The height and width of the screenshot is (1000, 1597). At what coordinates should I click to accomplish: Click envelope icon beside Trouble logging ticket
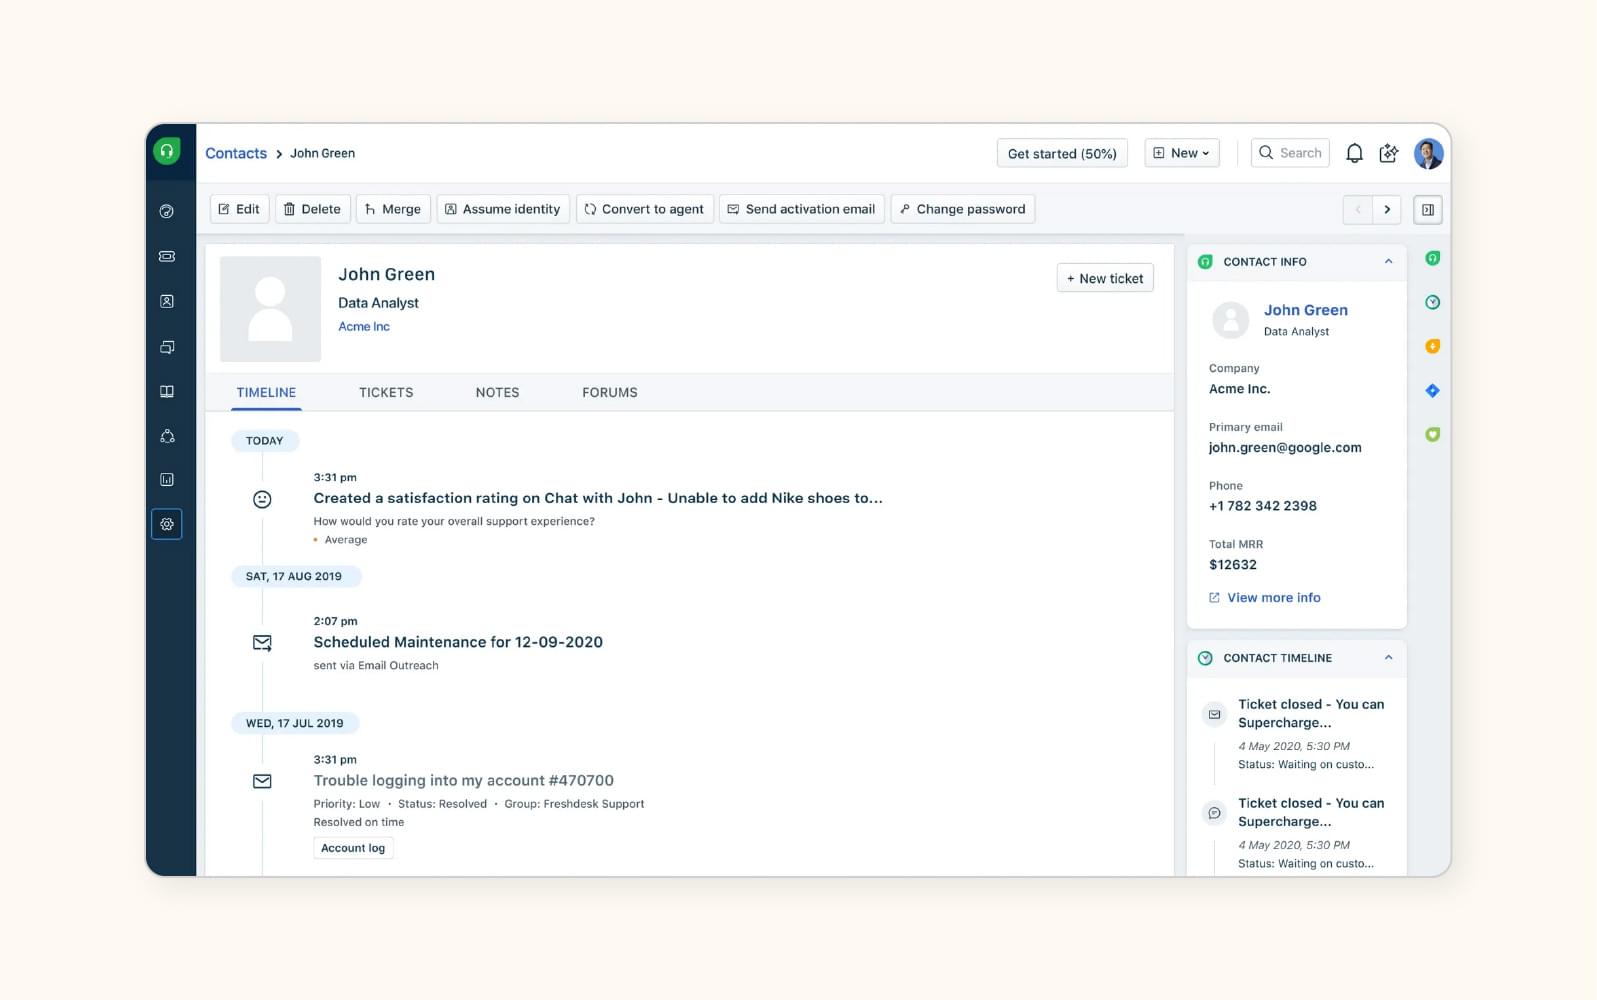coord(262,781)
